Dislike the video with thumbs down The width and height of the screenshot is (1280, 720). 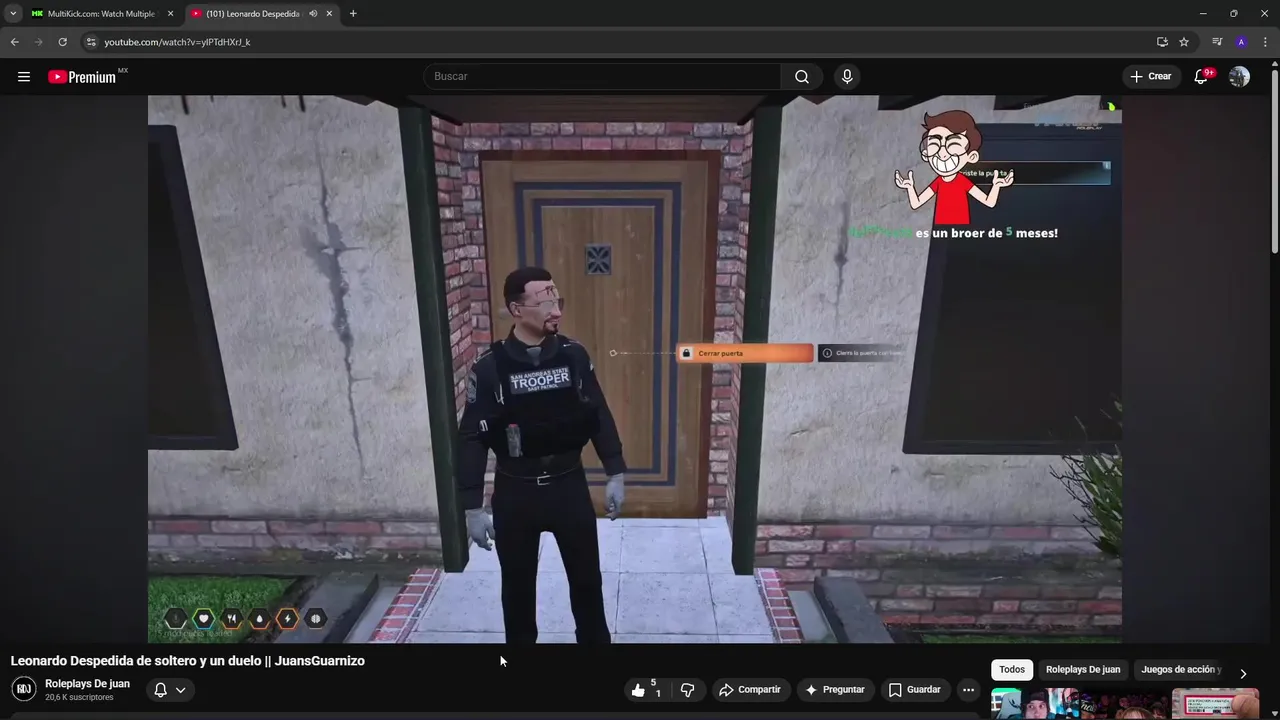[687, 690]
